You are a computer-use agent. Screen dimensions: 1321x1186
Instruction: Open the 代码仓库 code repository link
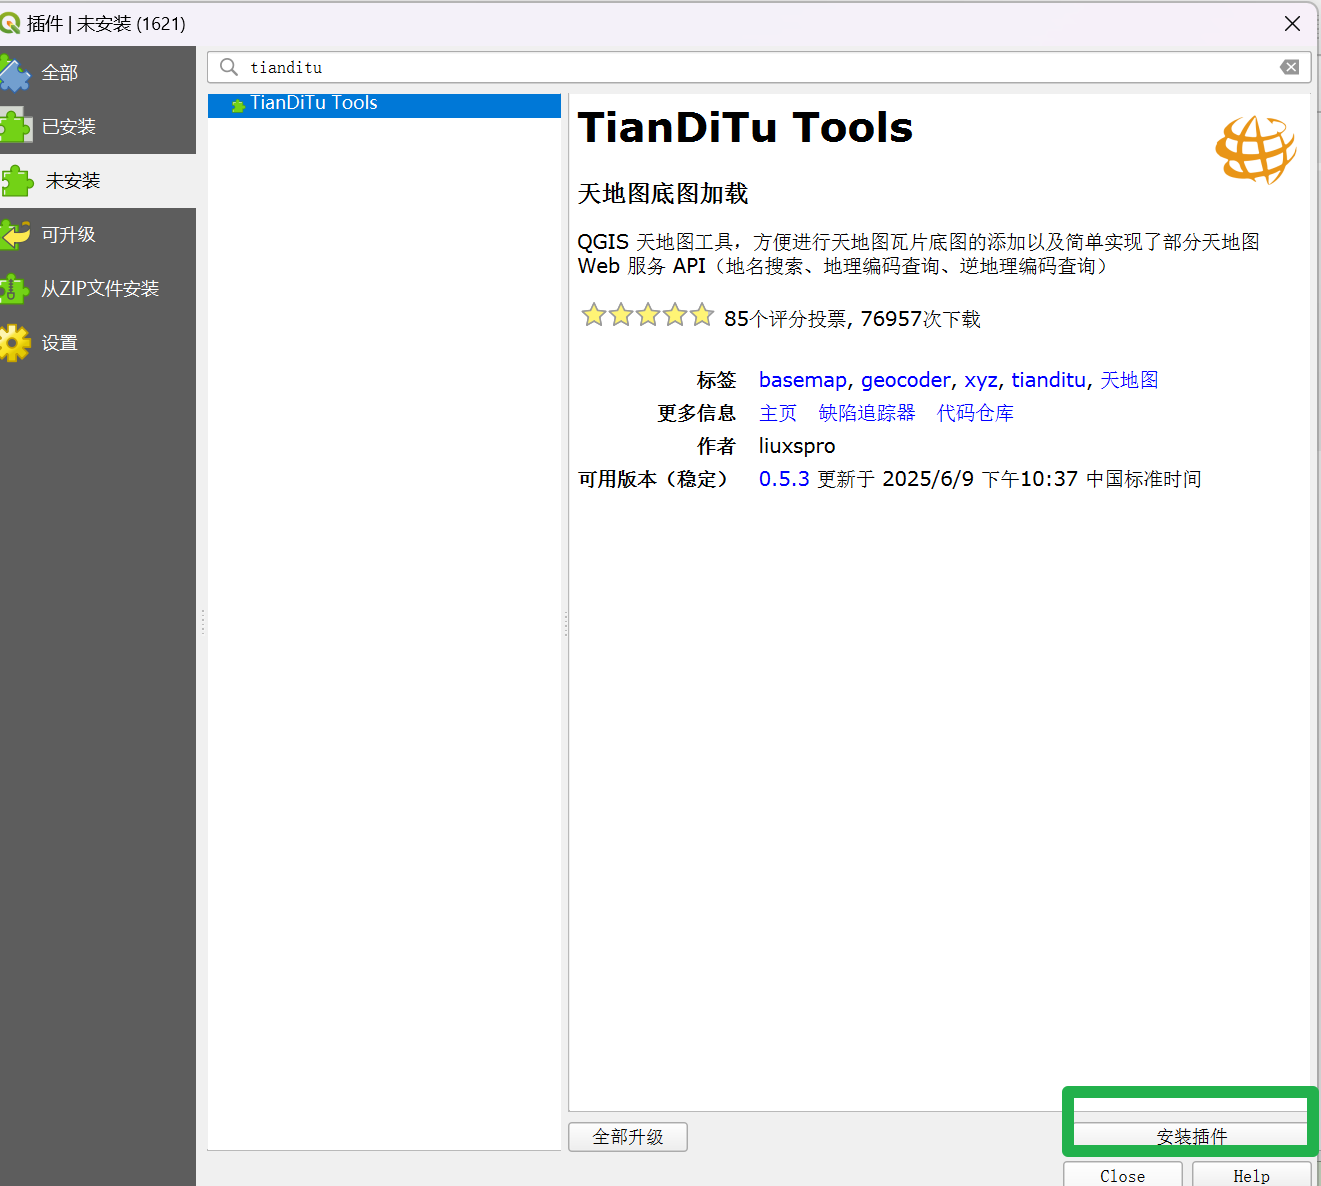975,413
